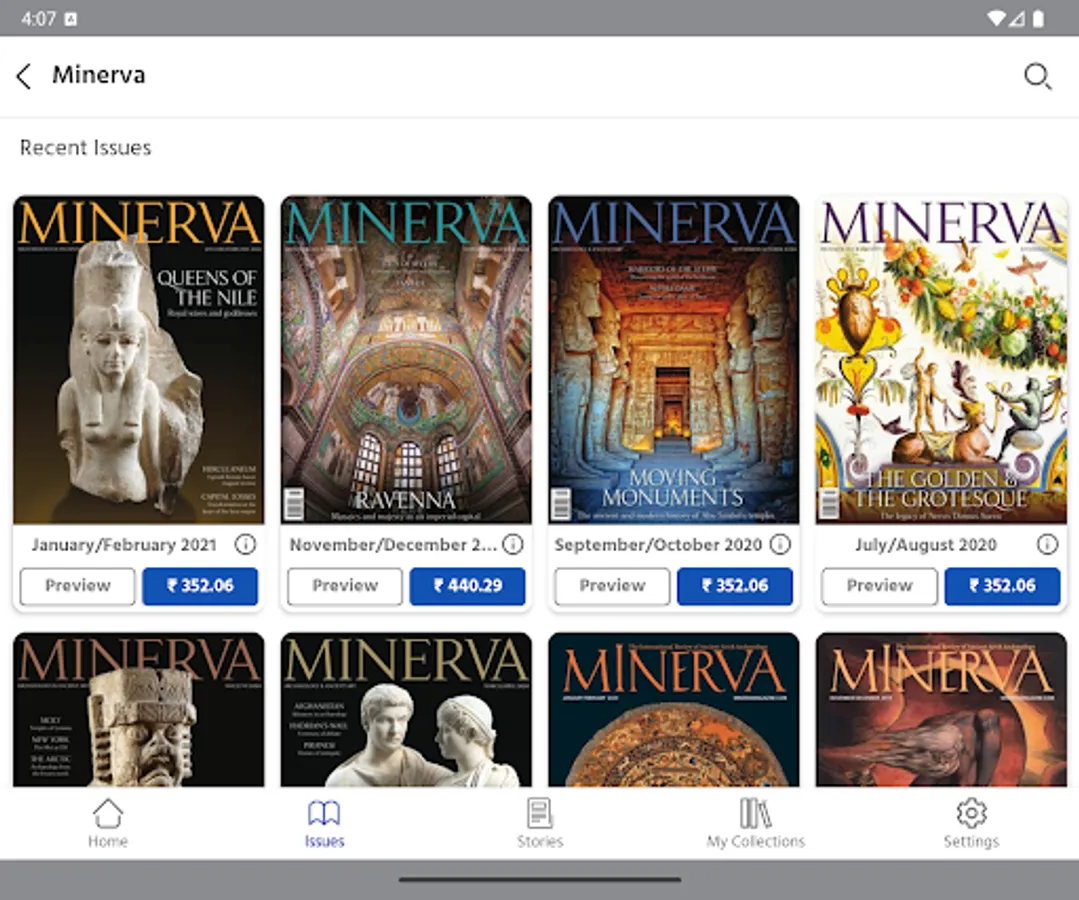
Task: Tap the cellular signal status icon
Action: tap(1017, 19)
